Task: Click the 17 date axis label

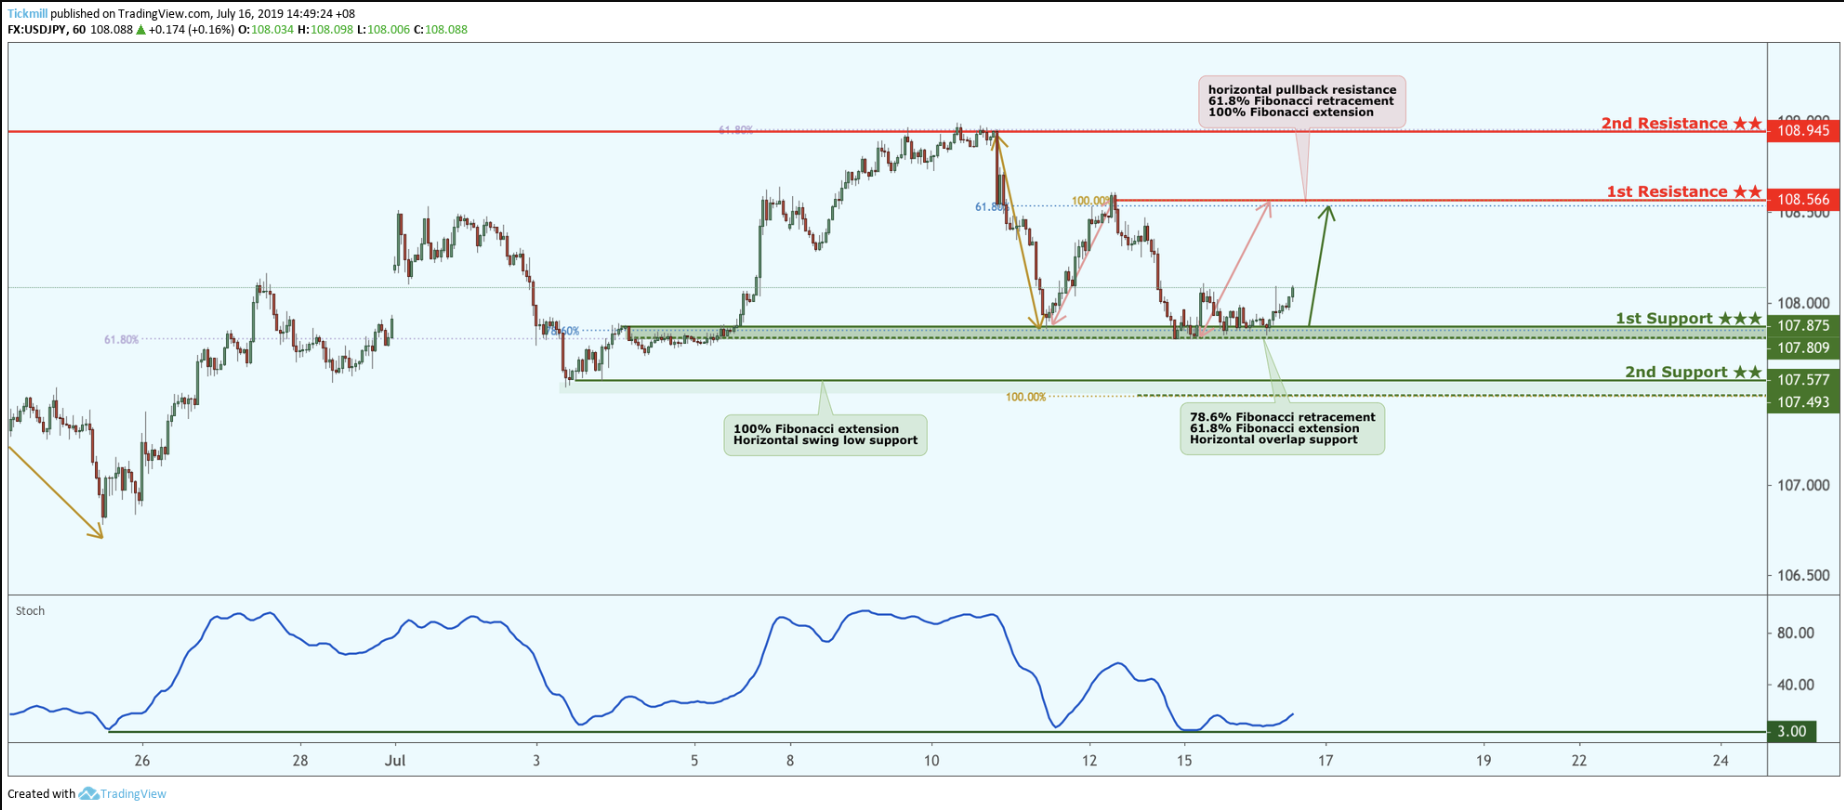Action: click(x=1326, y=761)
